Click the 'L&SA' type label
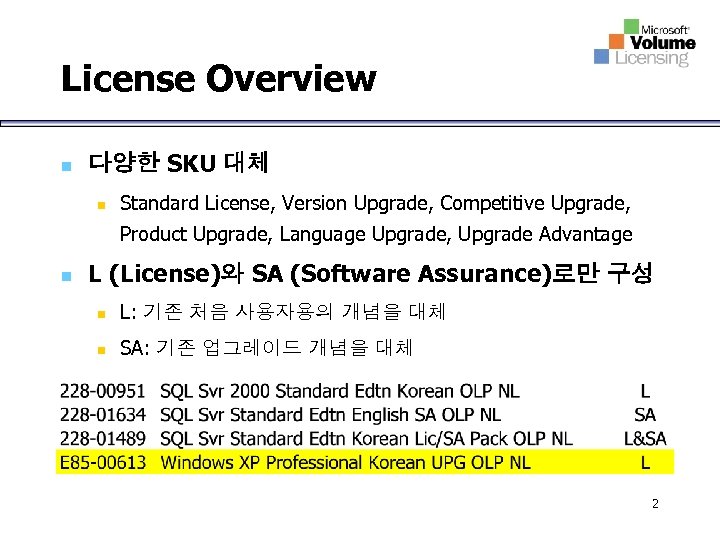Image resolution: width=720 pixels, height=540 pixels. (x=645, y=439)
